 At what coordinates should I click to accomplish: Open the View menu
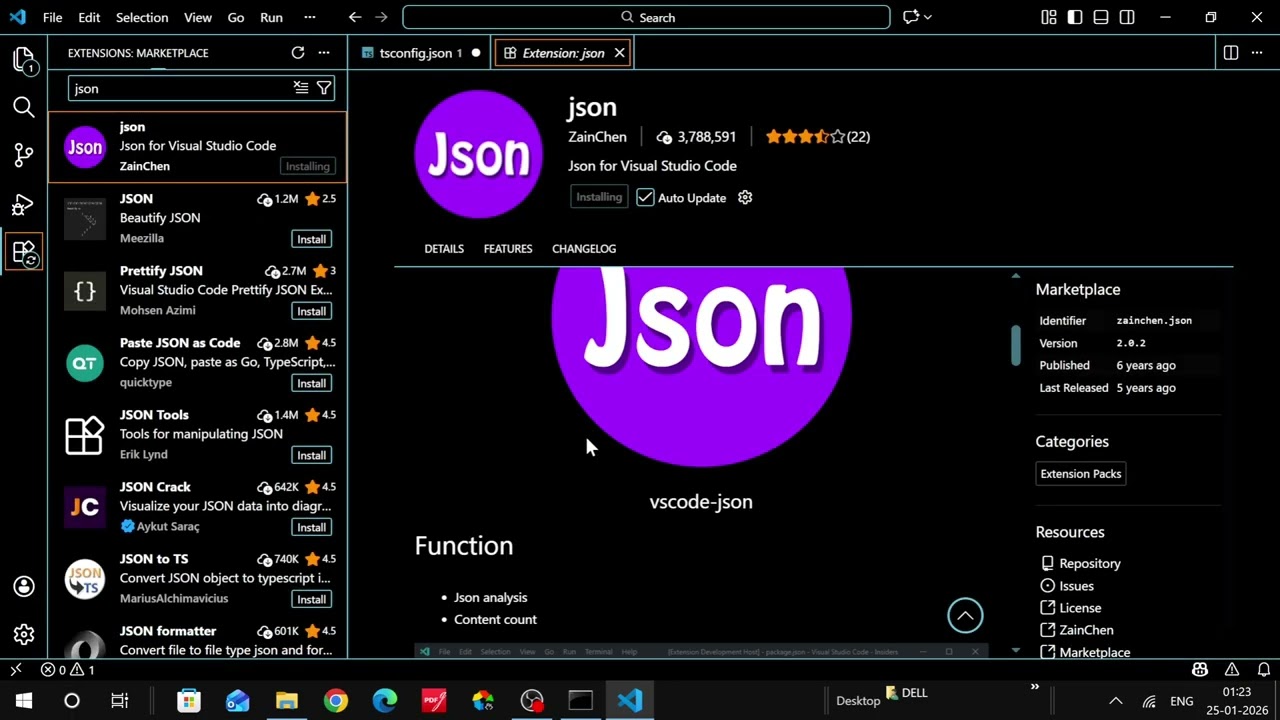[x=198, y=17]
